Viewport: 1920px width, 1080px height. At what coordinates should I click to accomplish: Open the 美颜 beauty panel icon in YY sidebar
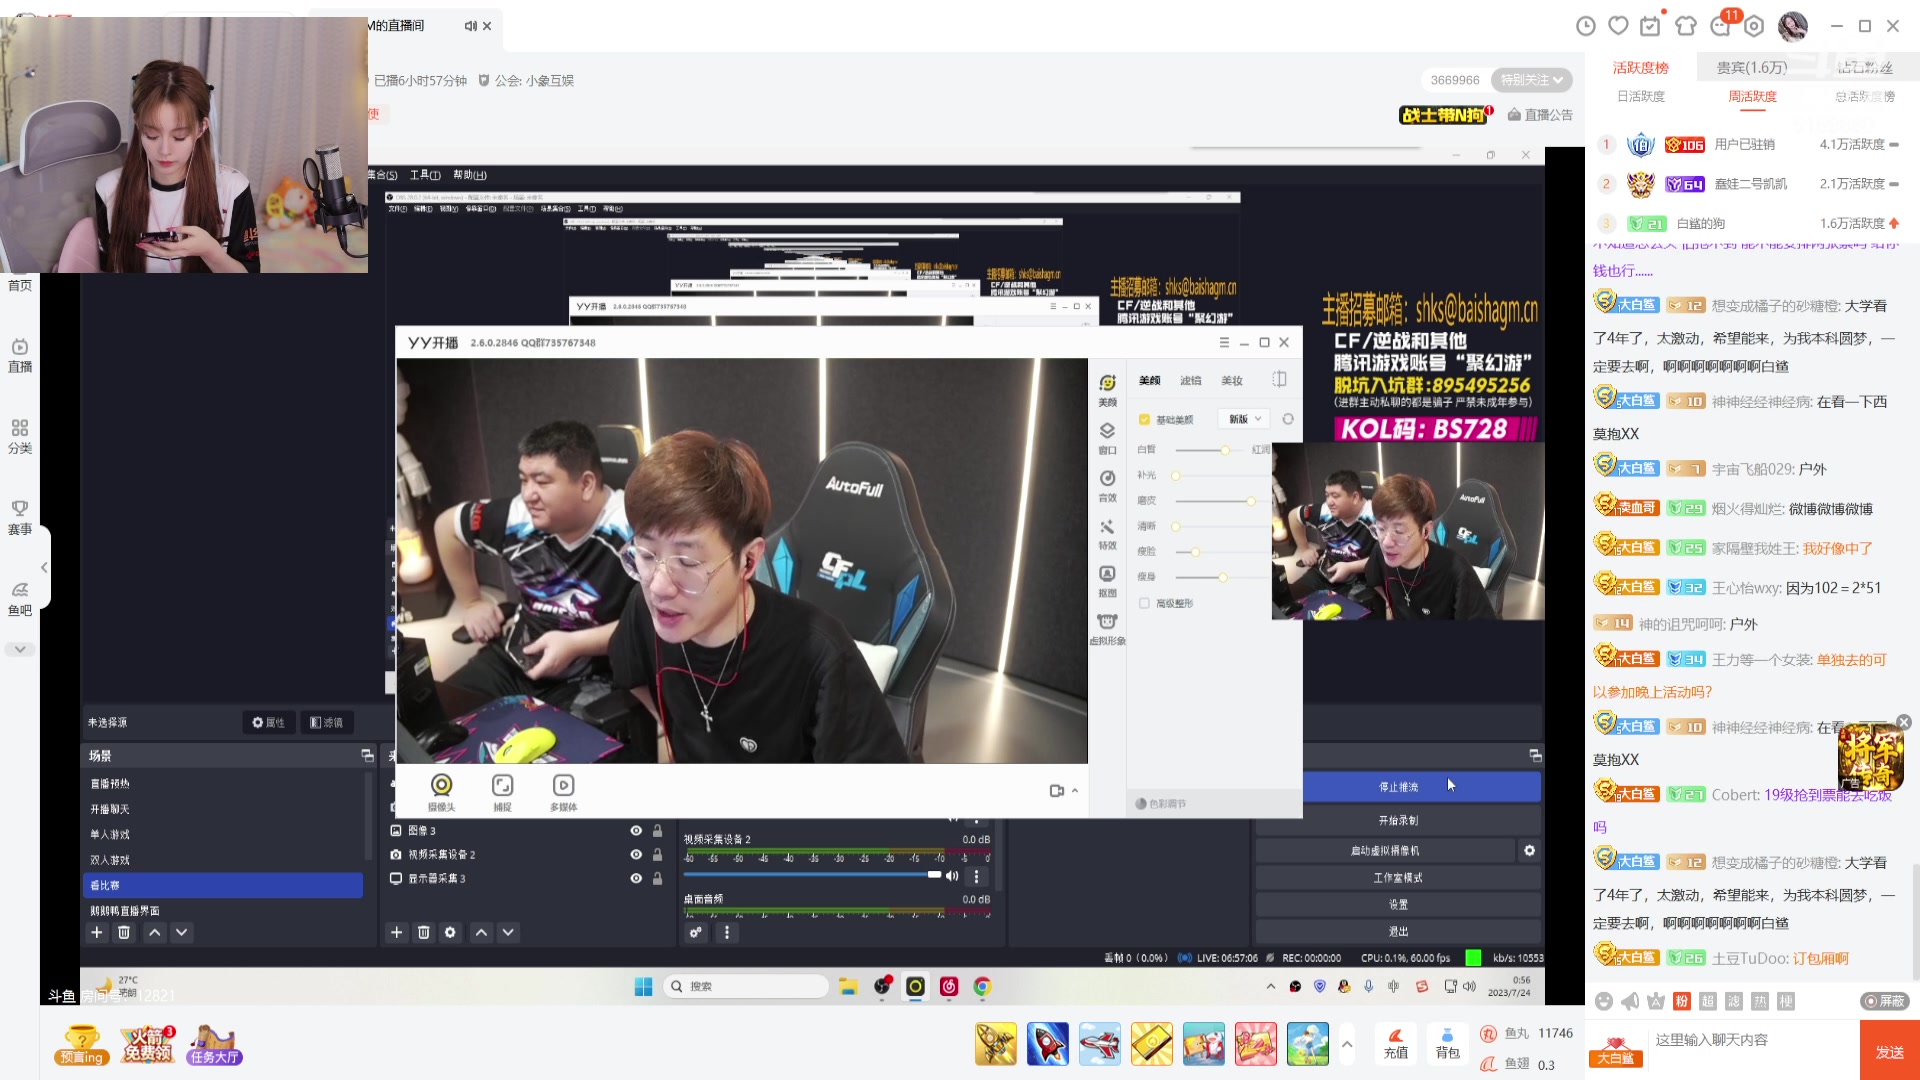click(1107, 389)
